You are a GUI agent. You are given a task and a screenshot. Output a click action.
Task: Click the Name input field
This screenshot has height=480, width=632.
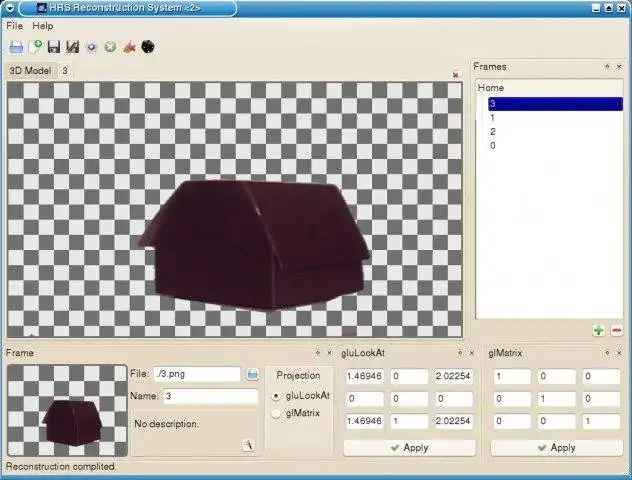coord(209,397)
